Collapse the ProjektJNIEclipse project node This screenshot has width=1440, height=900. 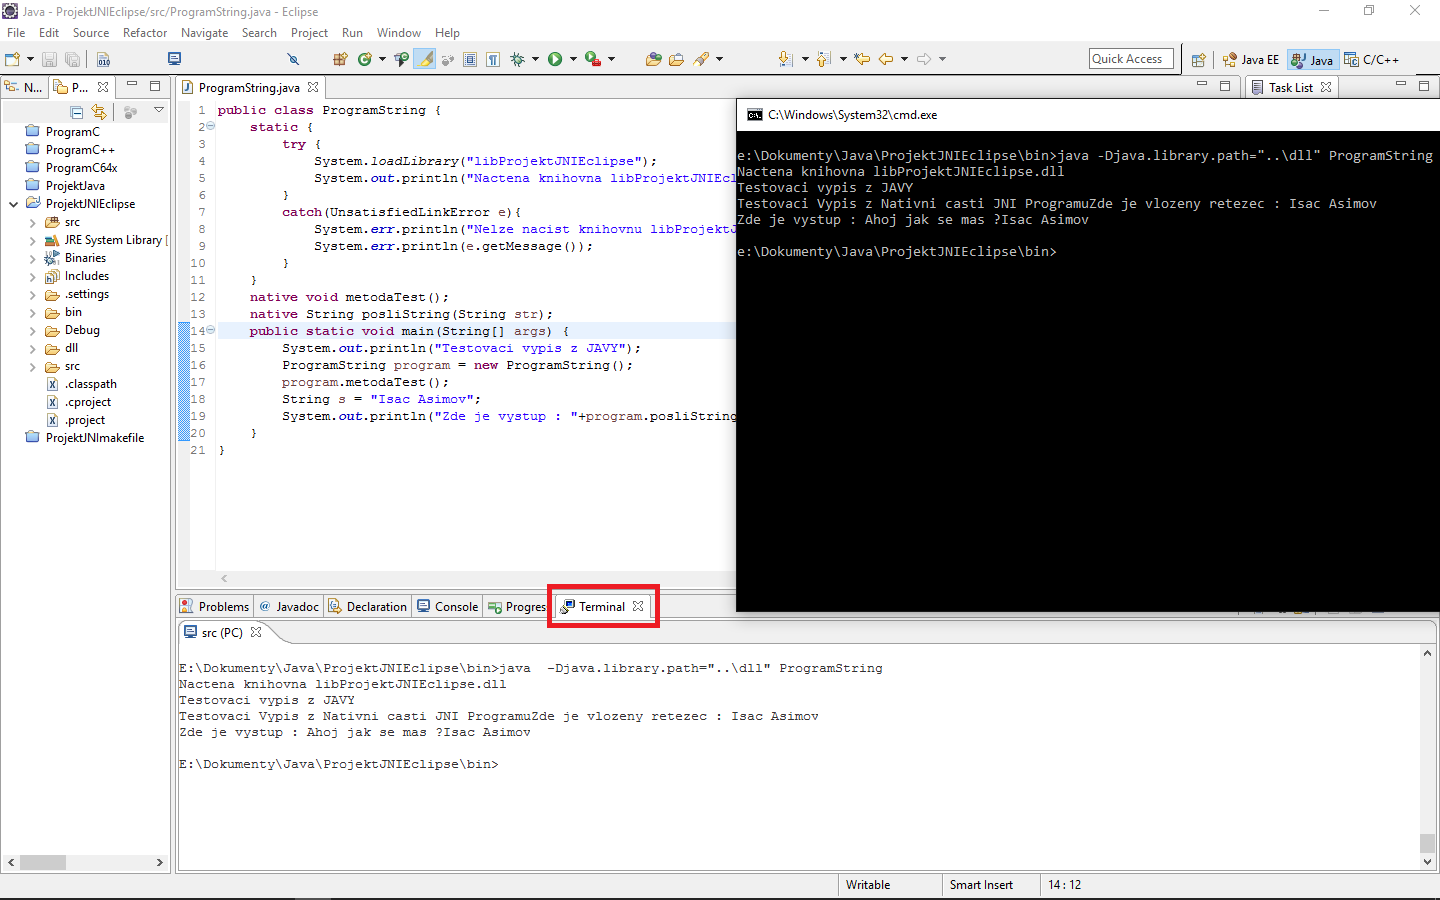[12, 203]
